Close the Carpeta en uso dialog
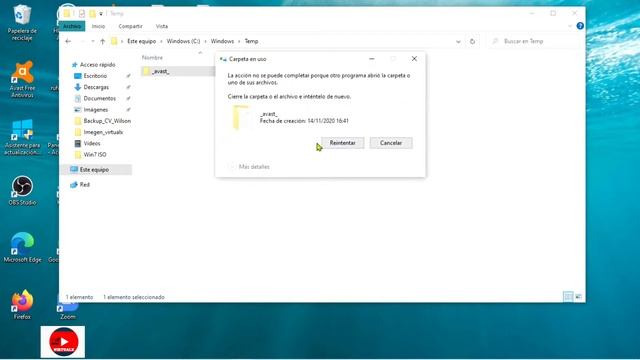The width and height of the screenshot is (640, 360). click(414, 59)
